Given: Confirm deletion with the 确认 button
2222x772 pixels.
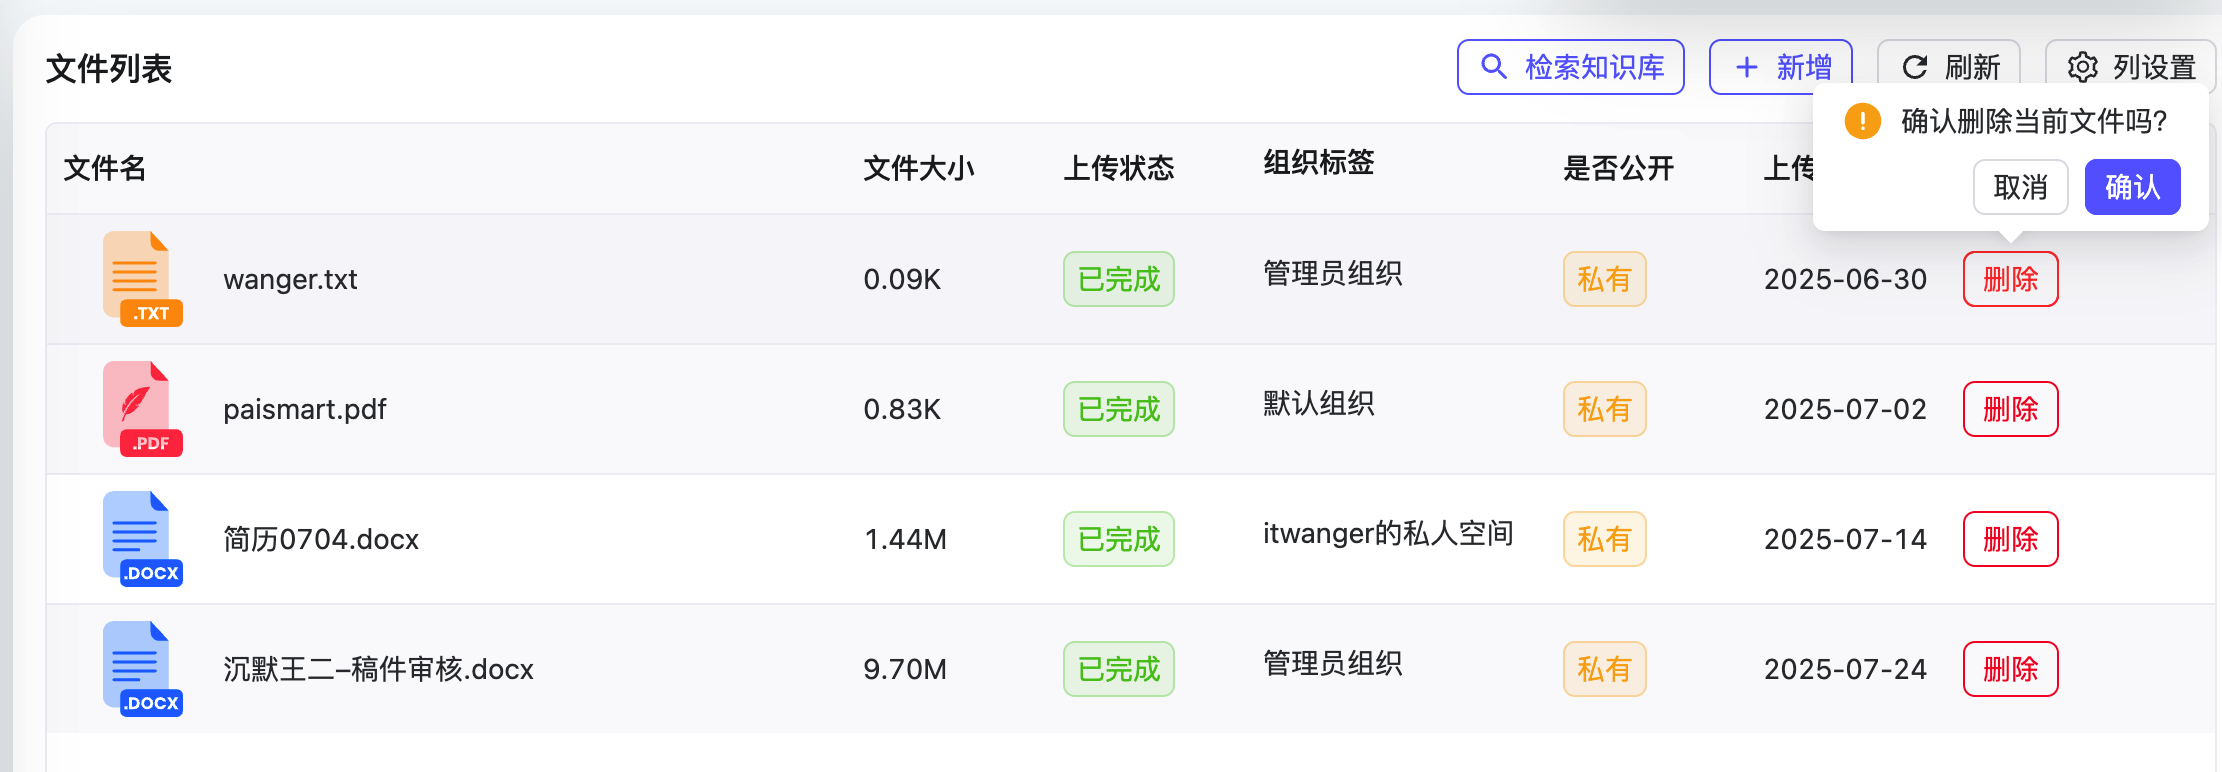Looking at the screenshot, I should pyautogui.click(x=2131, y=187).
